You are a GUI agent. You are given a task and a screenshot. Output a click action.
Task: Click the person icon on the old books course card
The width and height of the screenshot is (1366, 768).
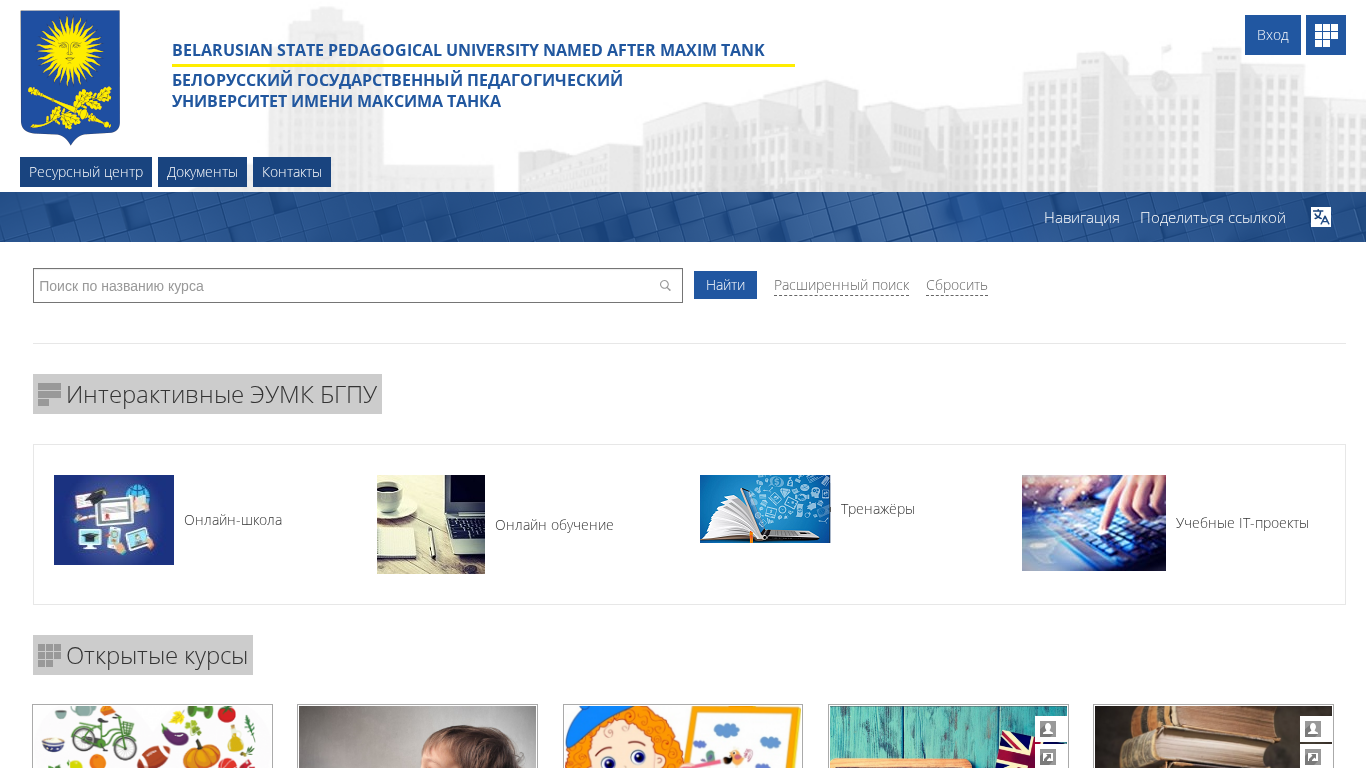1313,729
